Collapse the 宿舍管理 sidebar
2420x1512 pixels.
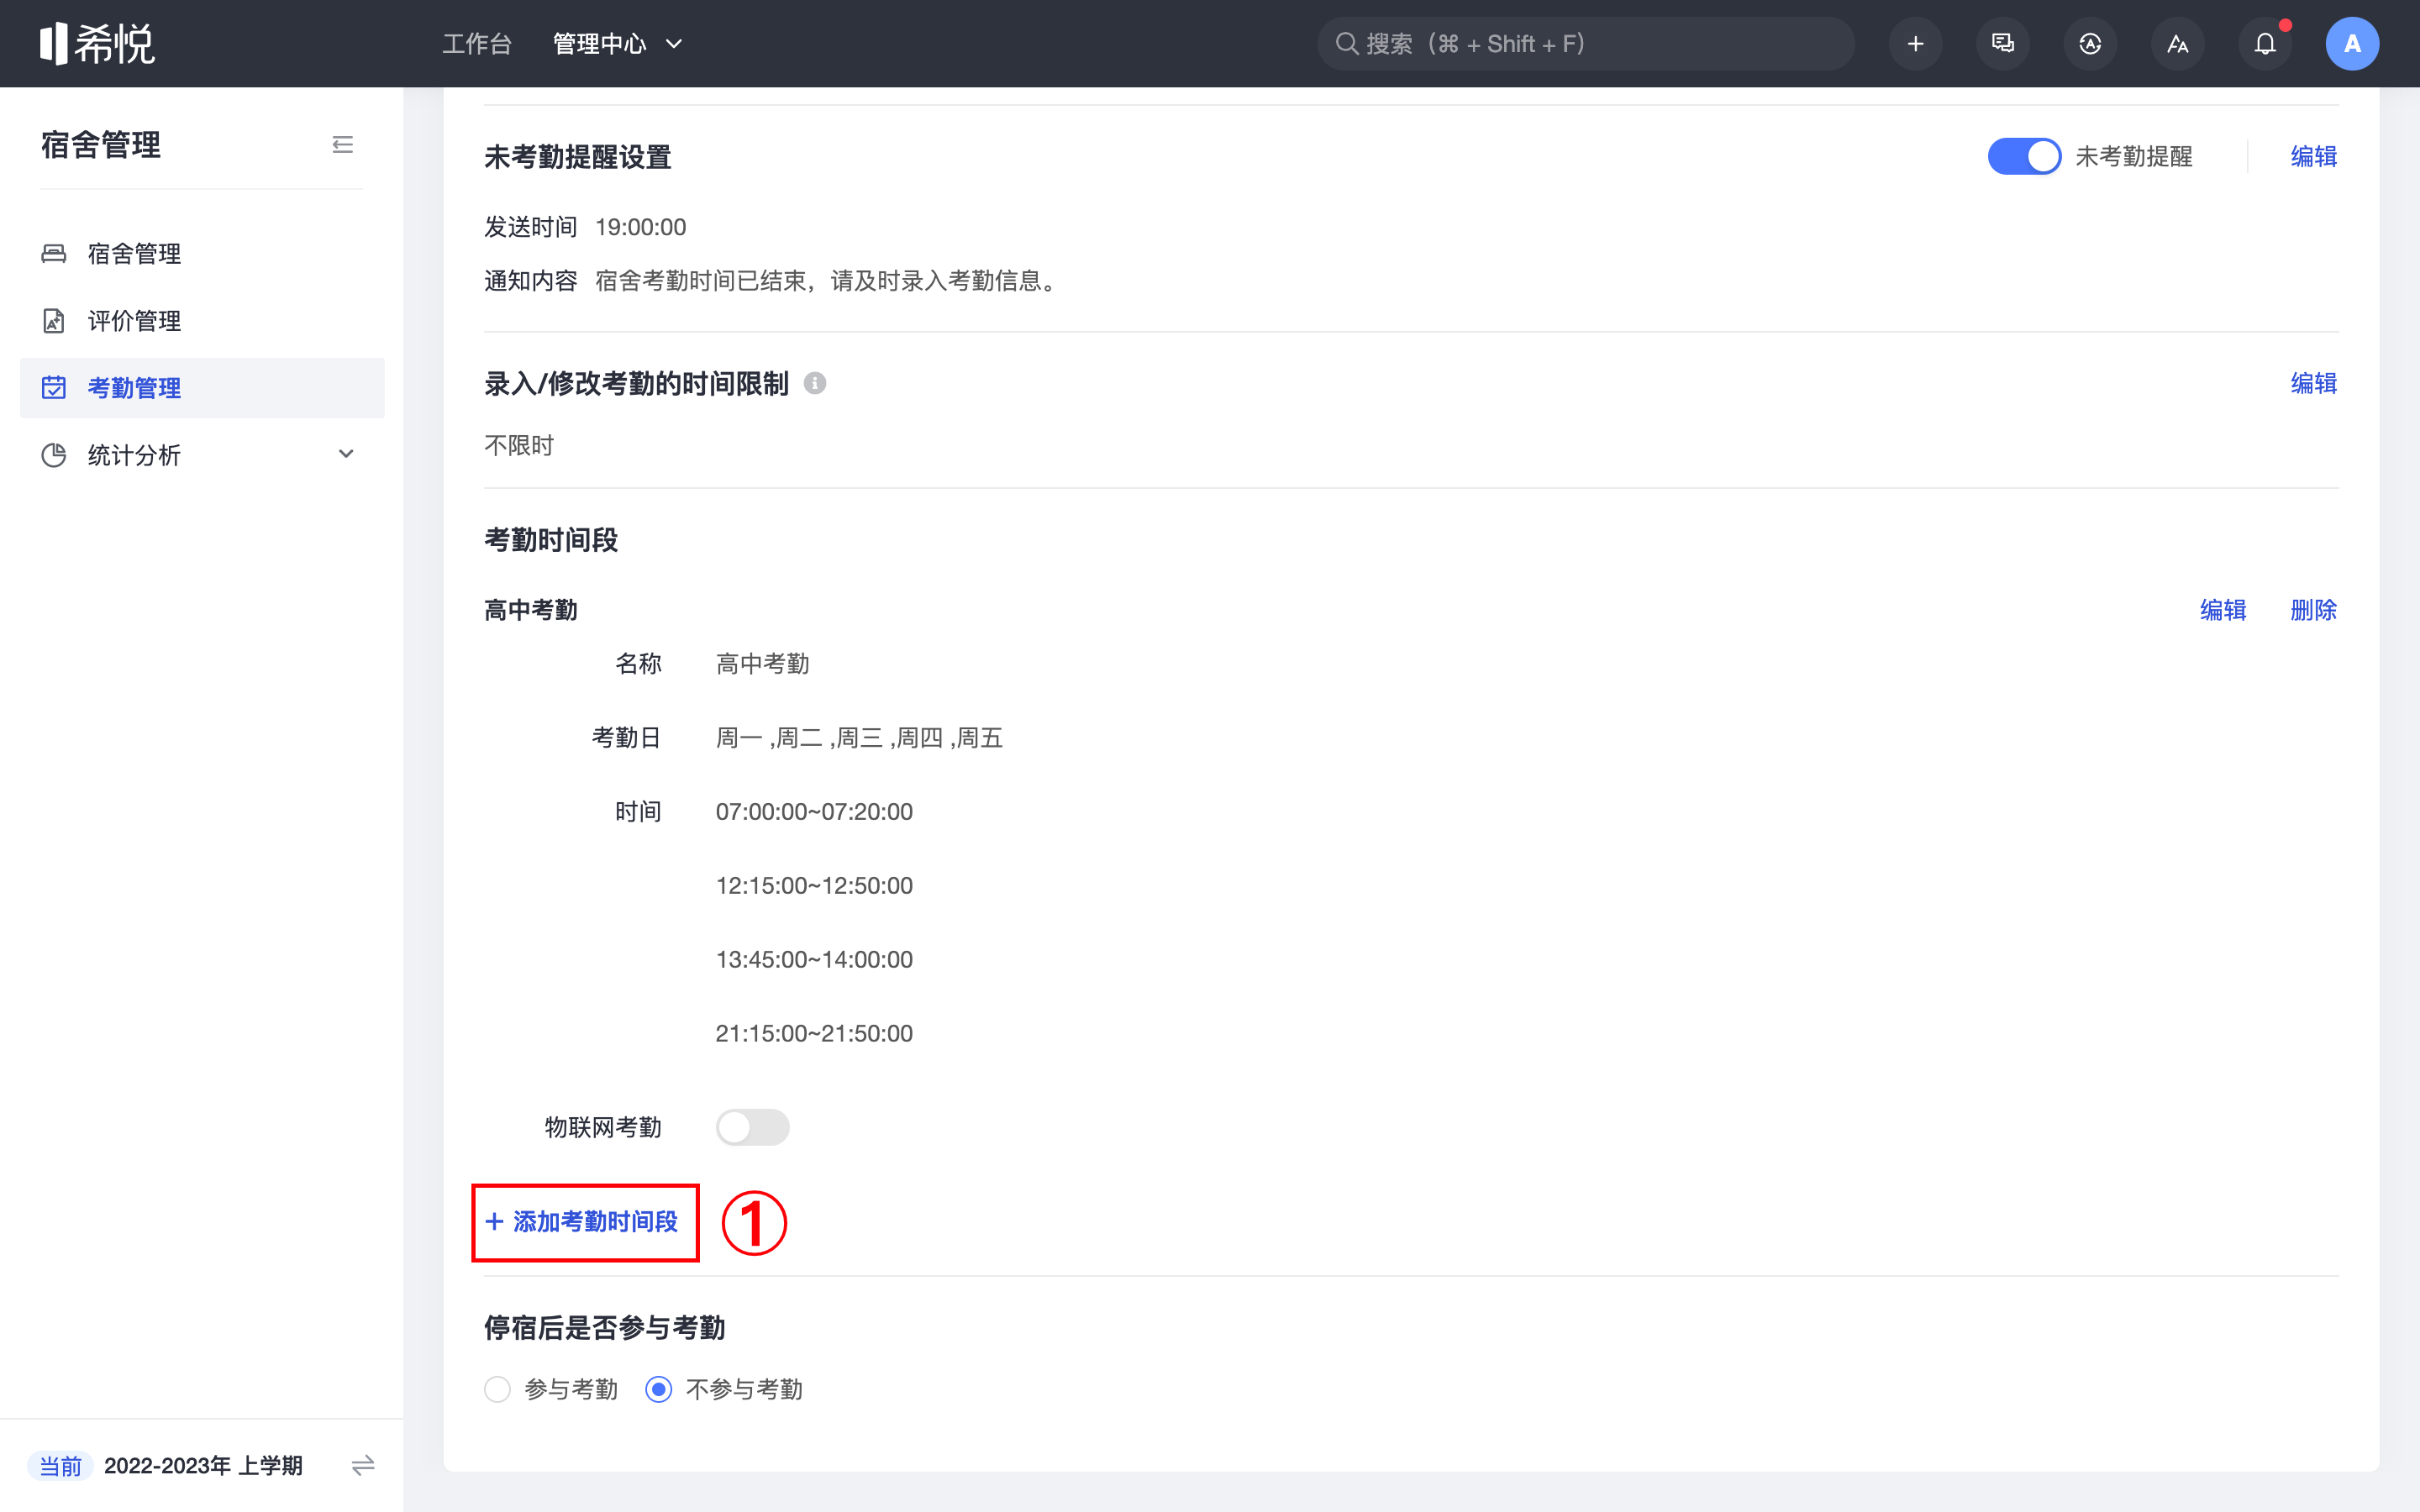343,145
